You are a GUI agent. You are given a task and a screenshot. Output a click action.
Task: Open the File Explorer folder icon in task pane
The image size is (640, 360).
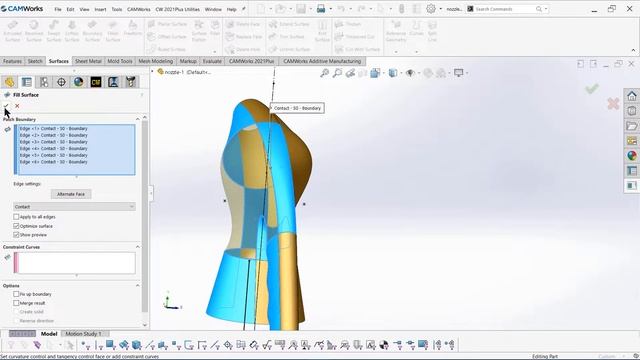pos(632,126)
